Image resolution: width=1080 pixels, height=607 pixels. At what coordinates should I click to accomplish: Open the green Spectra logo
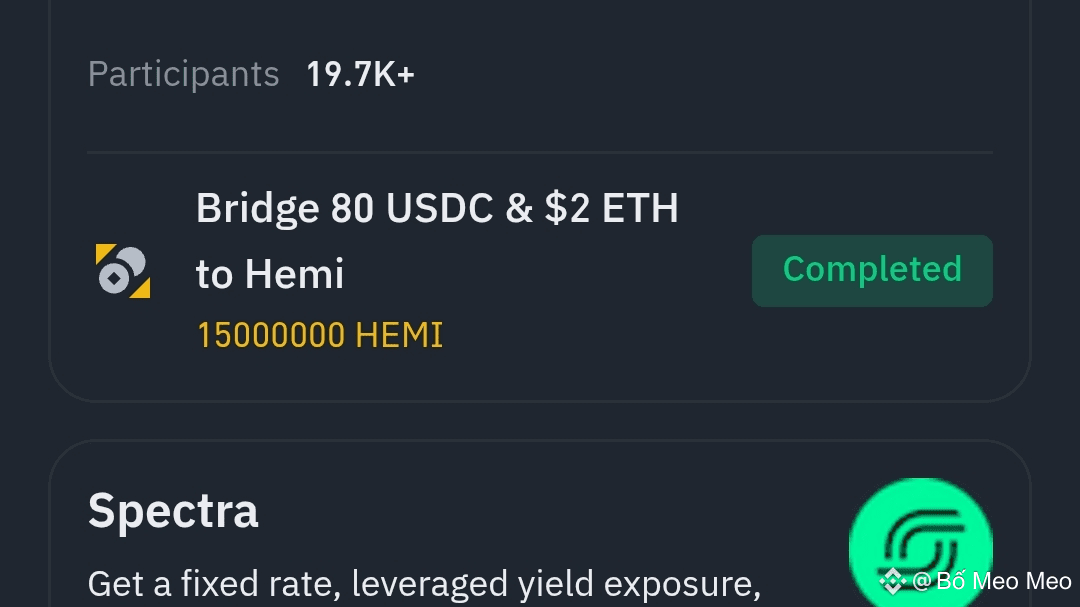coord(920,542)
